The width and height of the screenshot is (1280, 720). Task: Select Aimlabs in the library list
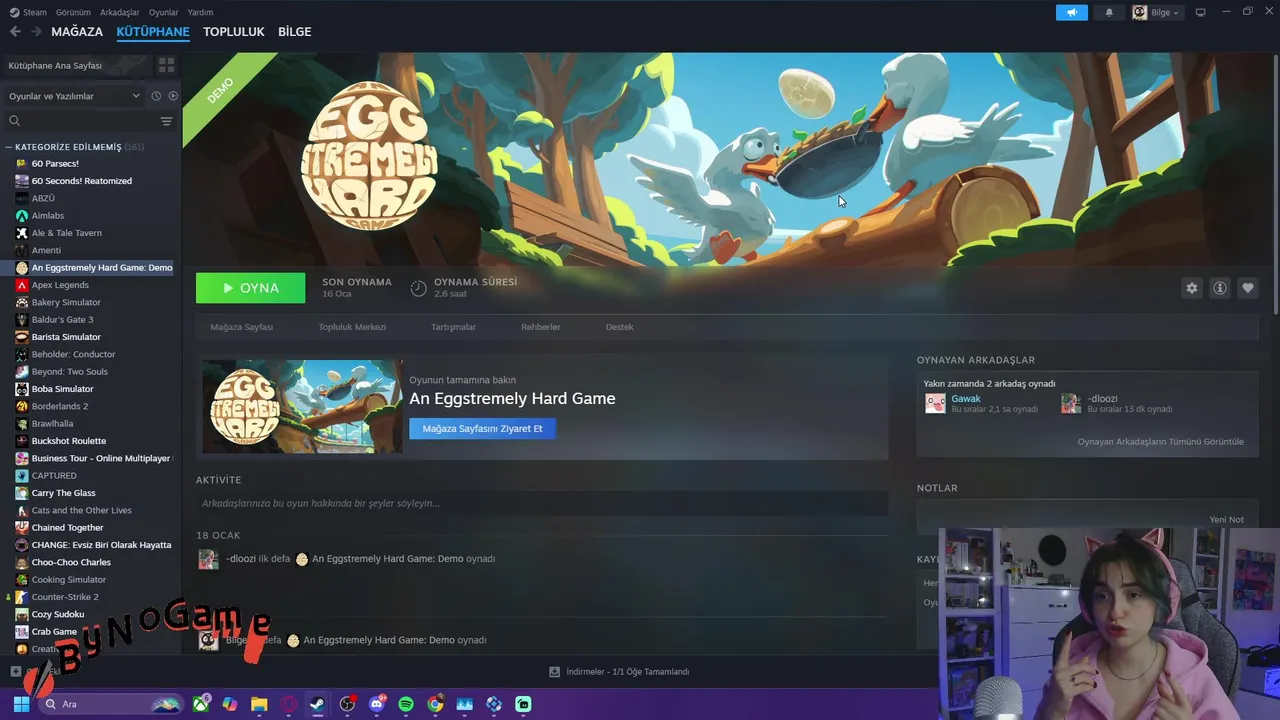coord(47,216)
